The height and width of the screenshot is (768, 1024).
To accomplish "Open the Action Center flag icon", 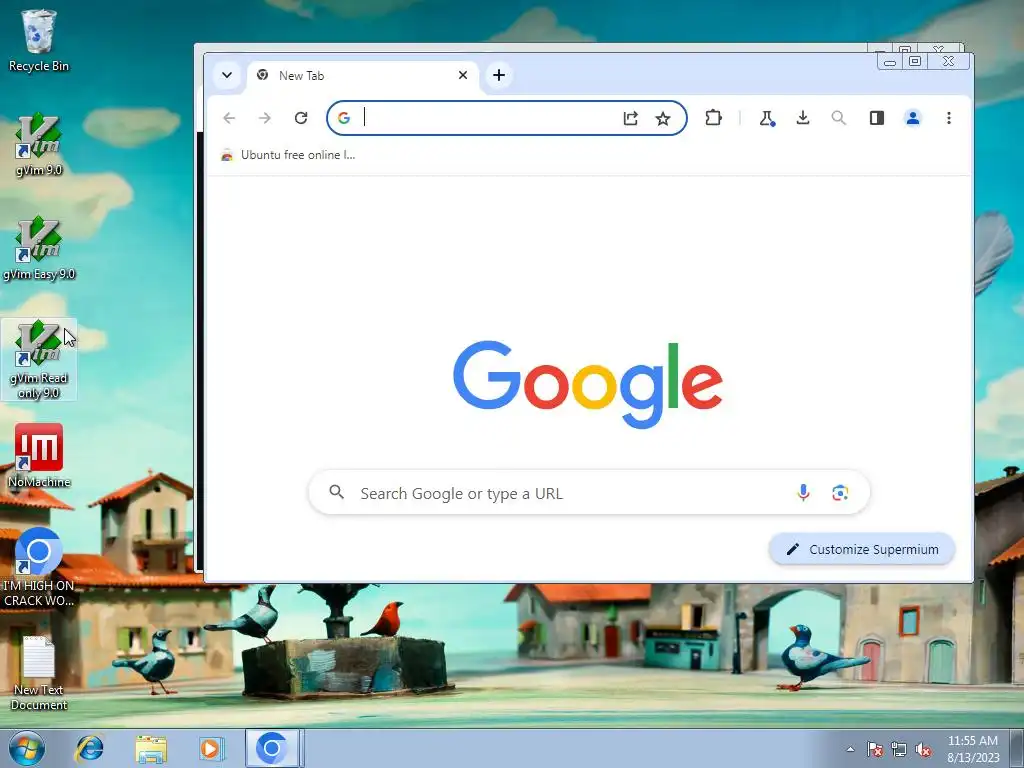I will (x=875, y=749).
